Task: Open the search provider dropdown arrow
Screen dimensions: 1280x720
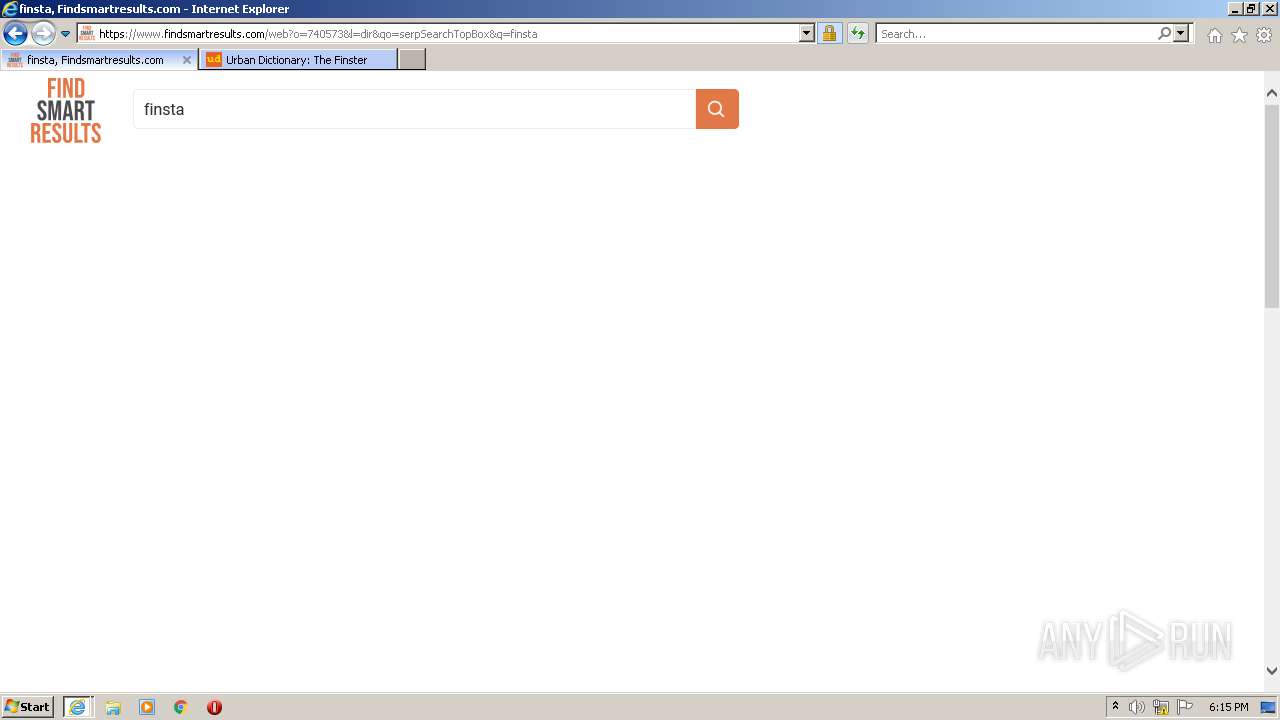Action: 1181,33
